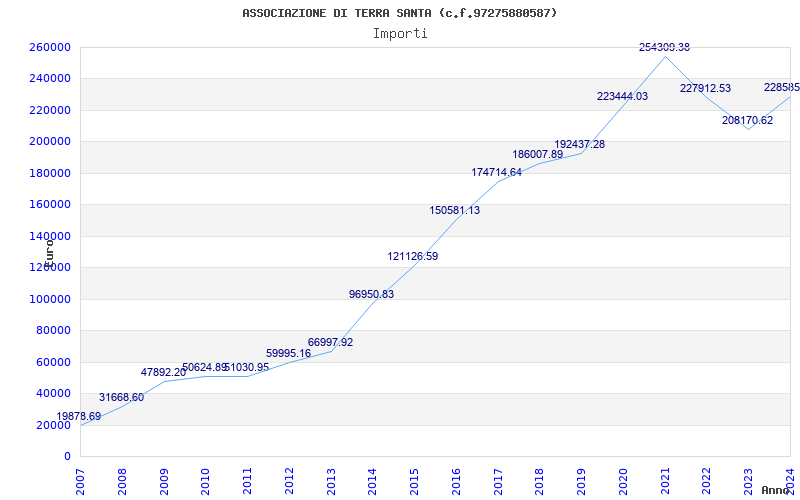Select data label 31668.60
The image size is (800, 500).
coord(121,397)
